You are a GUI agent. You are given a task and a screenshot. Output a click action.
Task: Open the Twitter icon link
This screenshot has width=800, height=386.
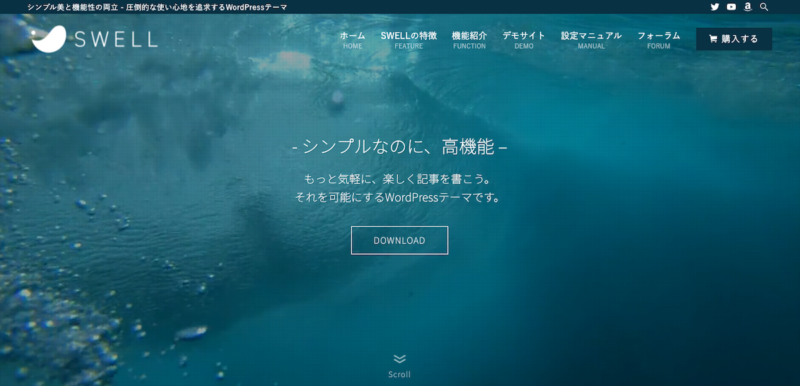714,7
